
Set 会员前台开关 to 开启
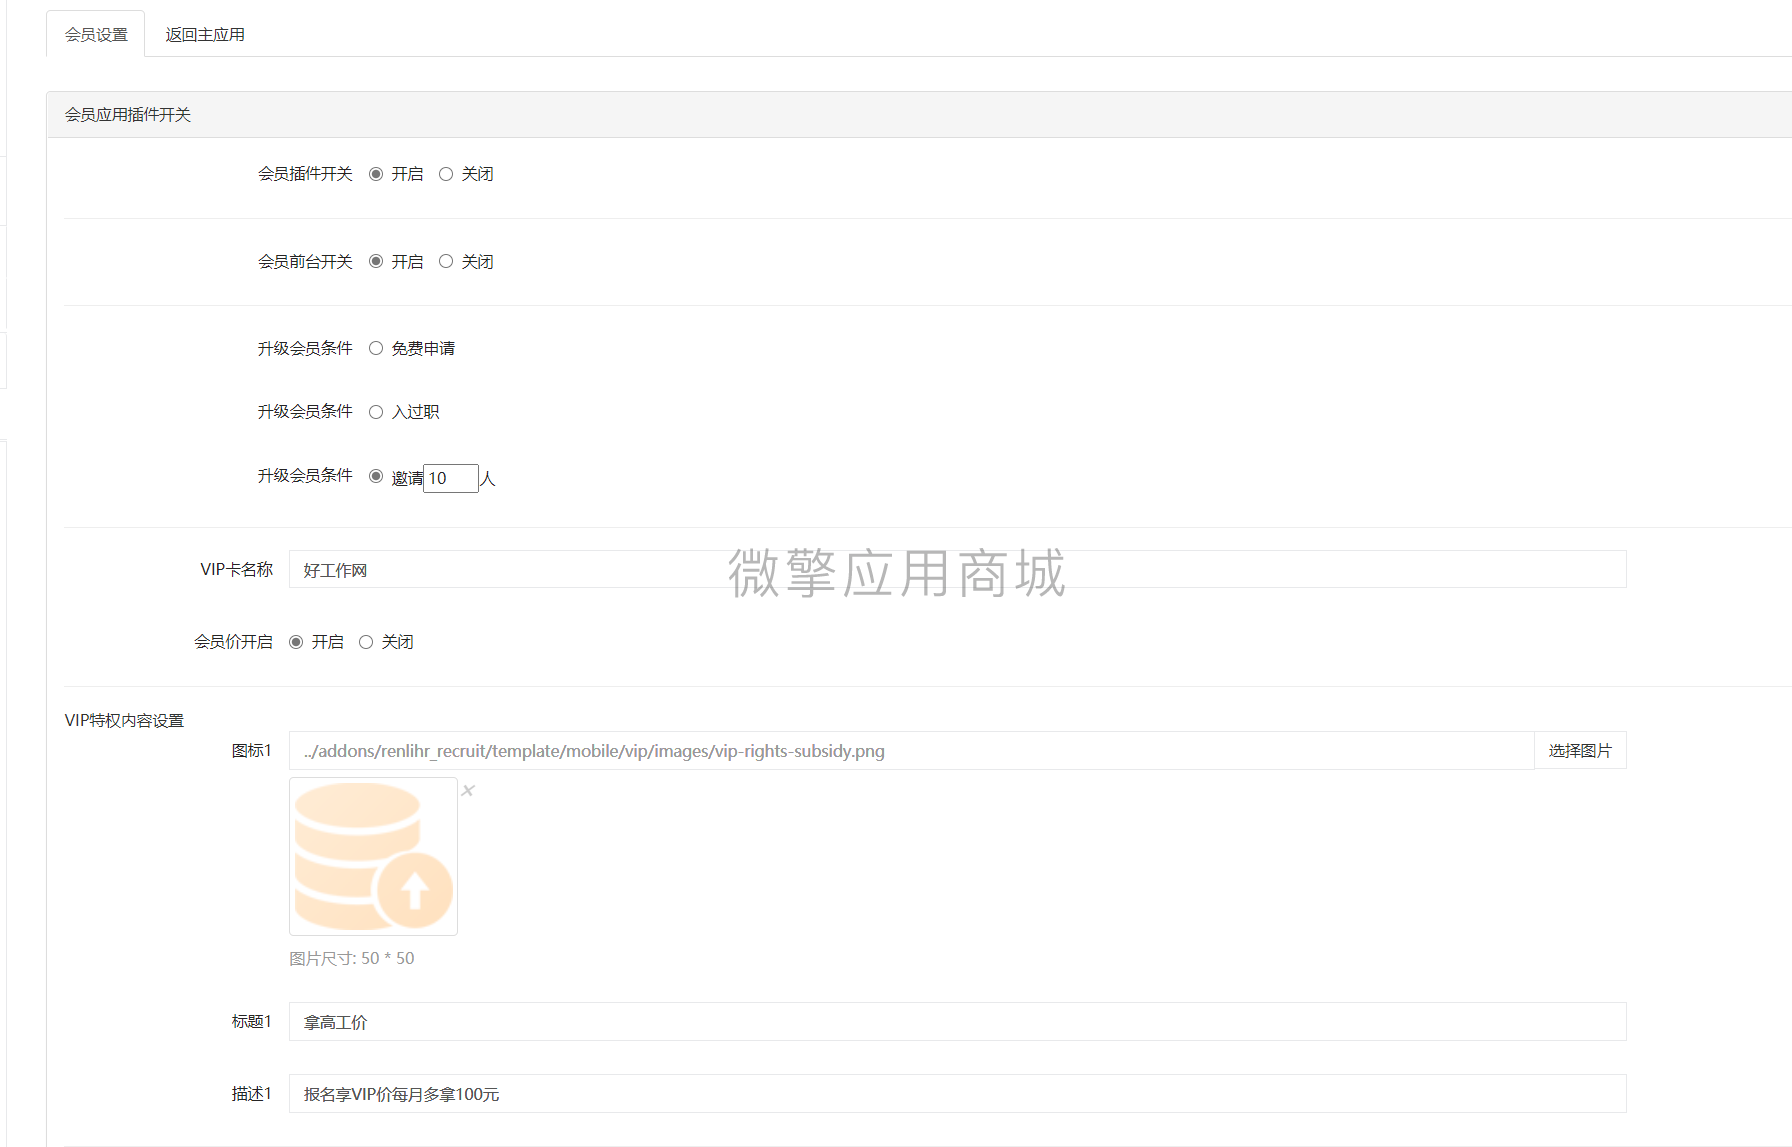pos(376,261)
